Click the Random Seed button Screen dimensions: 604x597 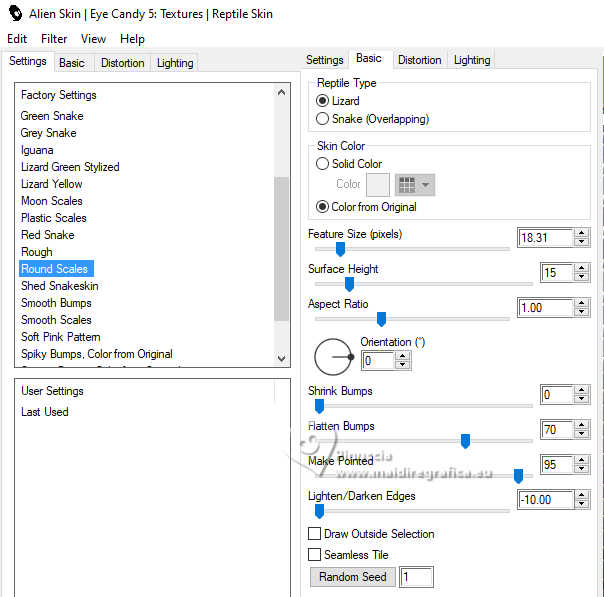coord(352,577)
